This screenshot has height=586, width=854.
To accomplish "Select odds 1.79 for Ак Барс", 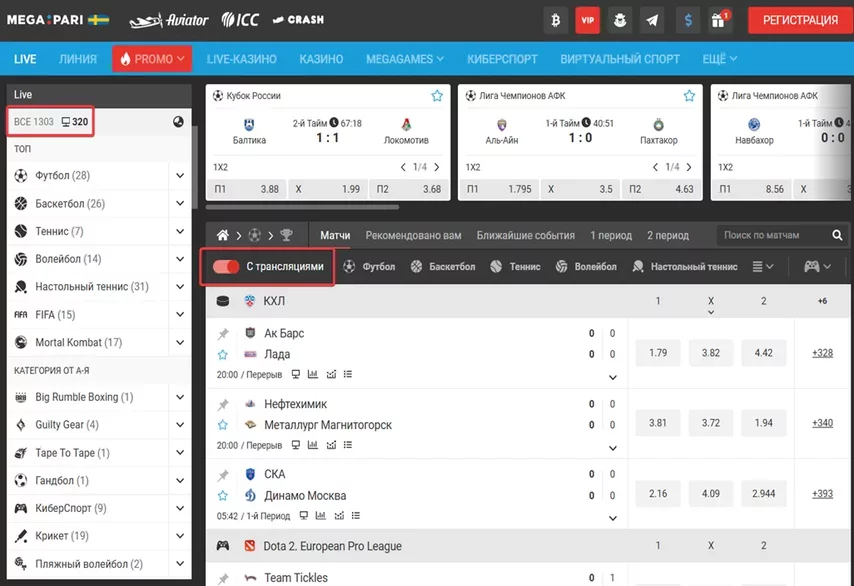I will click(658, 353).
